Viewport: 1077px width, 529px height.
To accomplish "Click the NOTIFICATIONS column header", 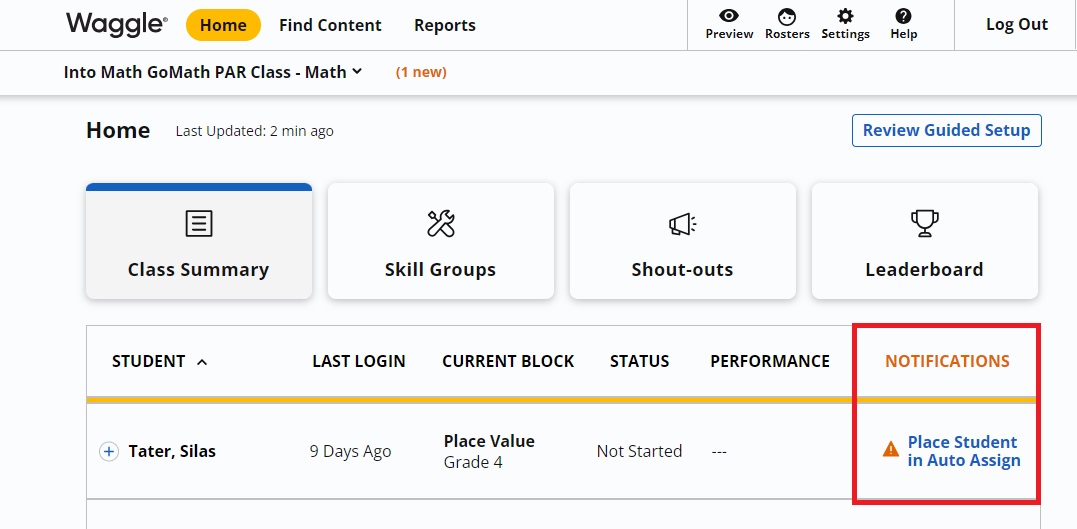I will (947, 361).
